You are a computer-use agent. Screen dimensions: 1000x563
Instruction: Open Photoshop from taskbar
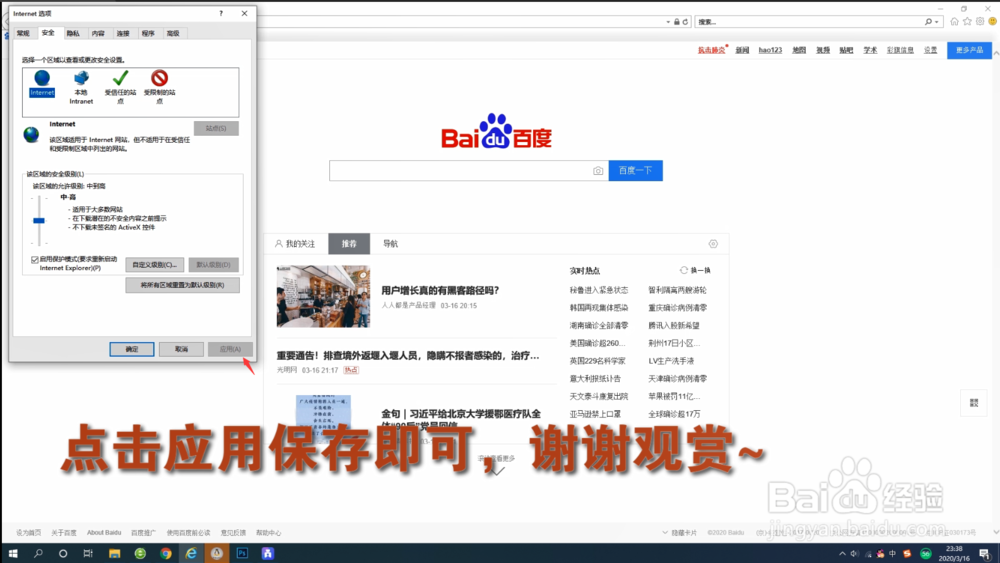click(x=242, y=553)
